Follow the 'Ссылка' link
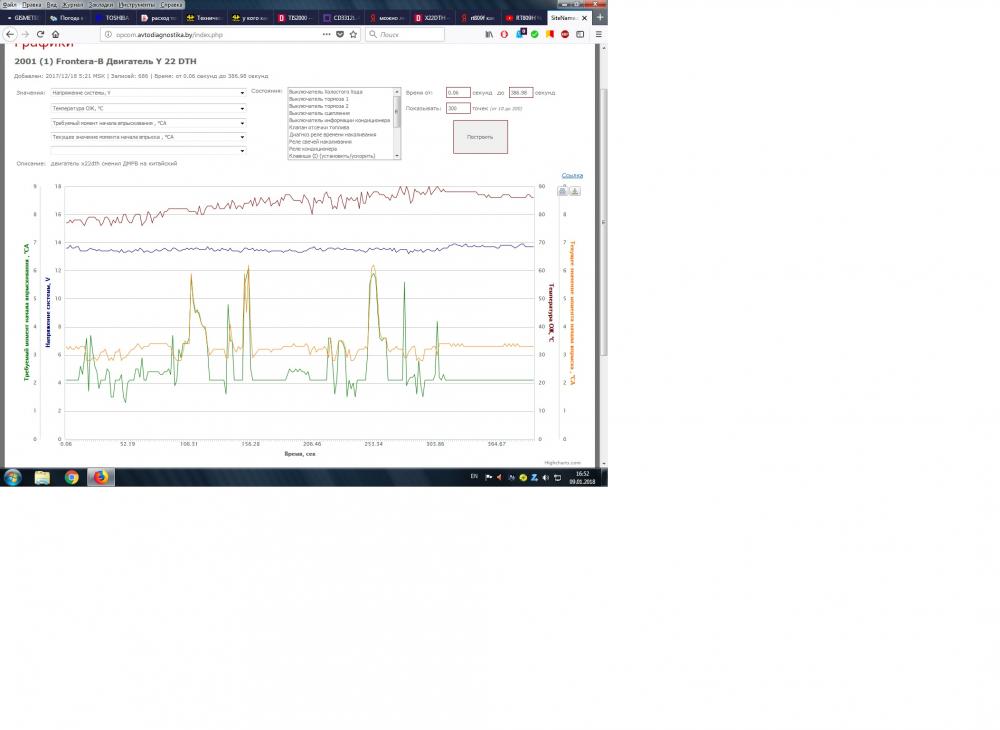 (571, 175)
